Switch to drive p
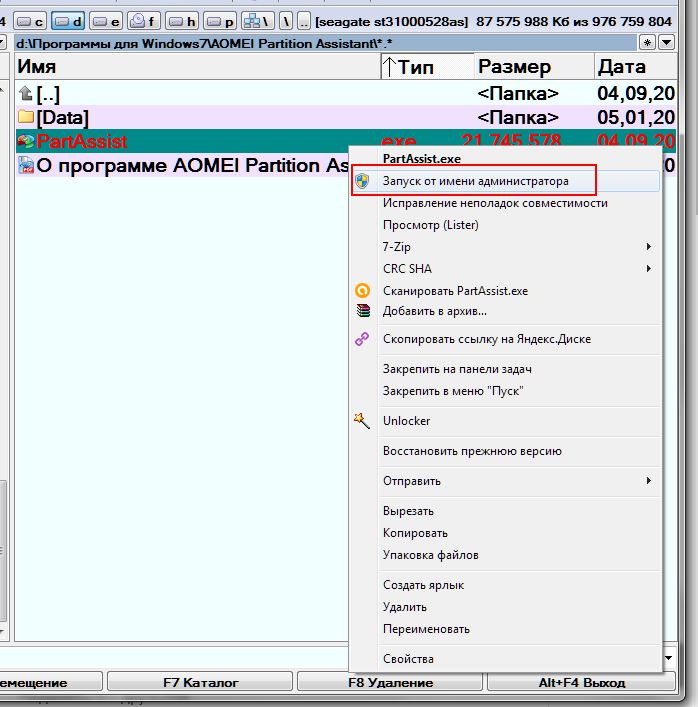Screen dimensions: 698x707 point(220,21)
